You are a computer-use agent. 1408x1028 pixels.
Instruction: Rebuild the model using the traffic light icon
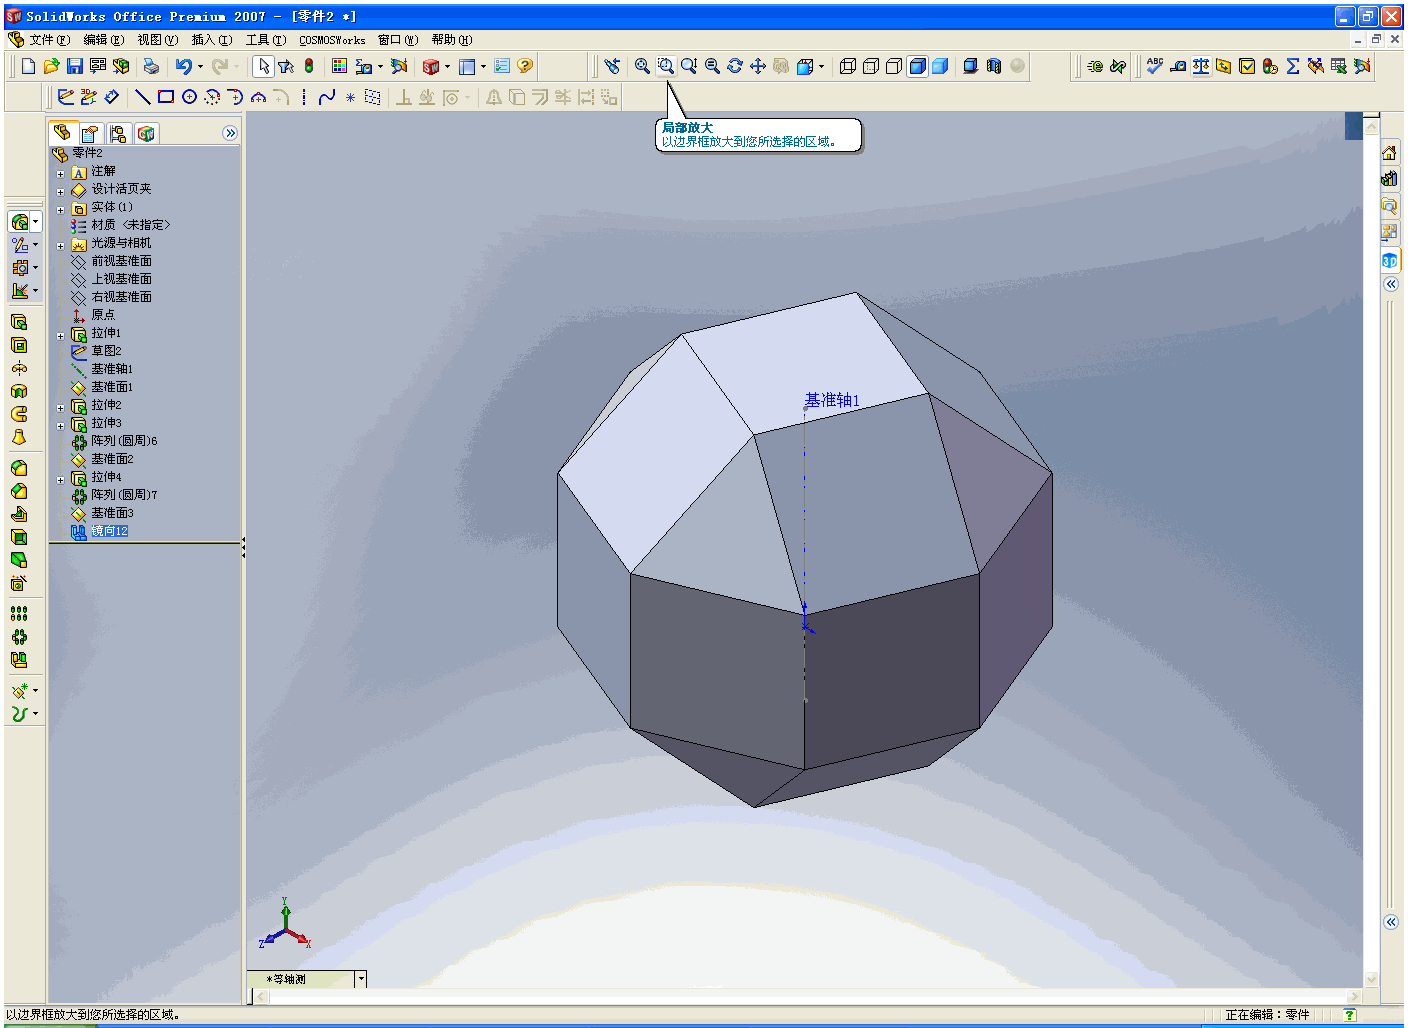[309, 66]
